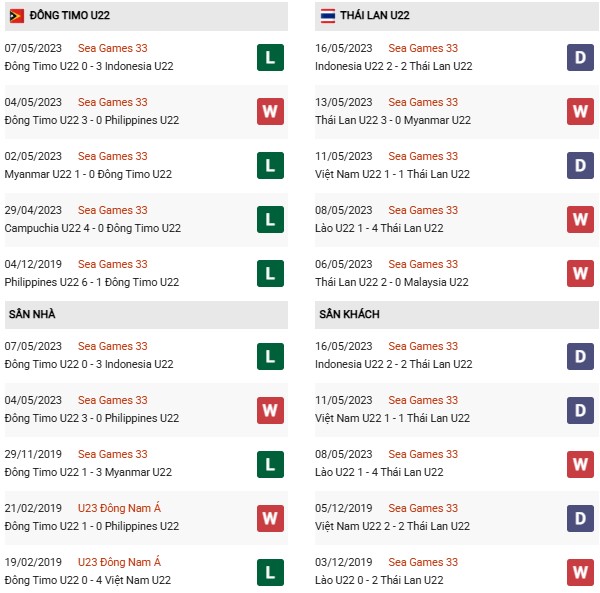600x593 pixels.
Task: Click Myanmar U22 1 - 0 Đông Timo U22 match
Action: tap(88, 174)
